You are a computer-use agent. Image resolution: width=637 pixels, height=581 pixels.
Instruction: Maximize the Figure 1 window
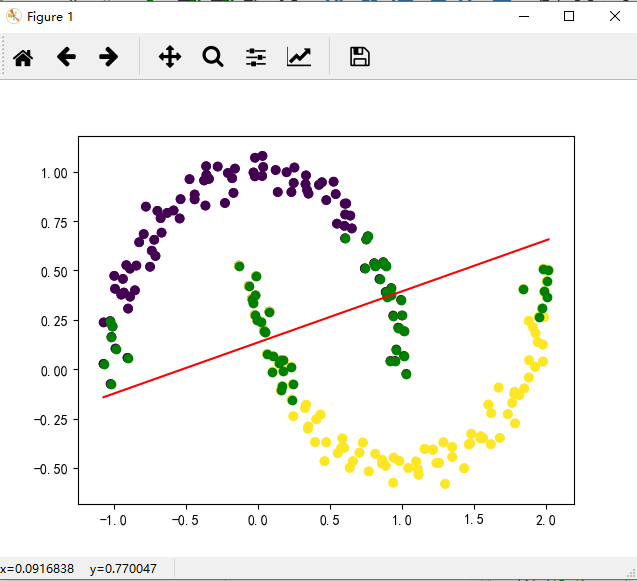click(x=569, y=16)
